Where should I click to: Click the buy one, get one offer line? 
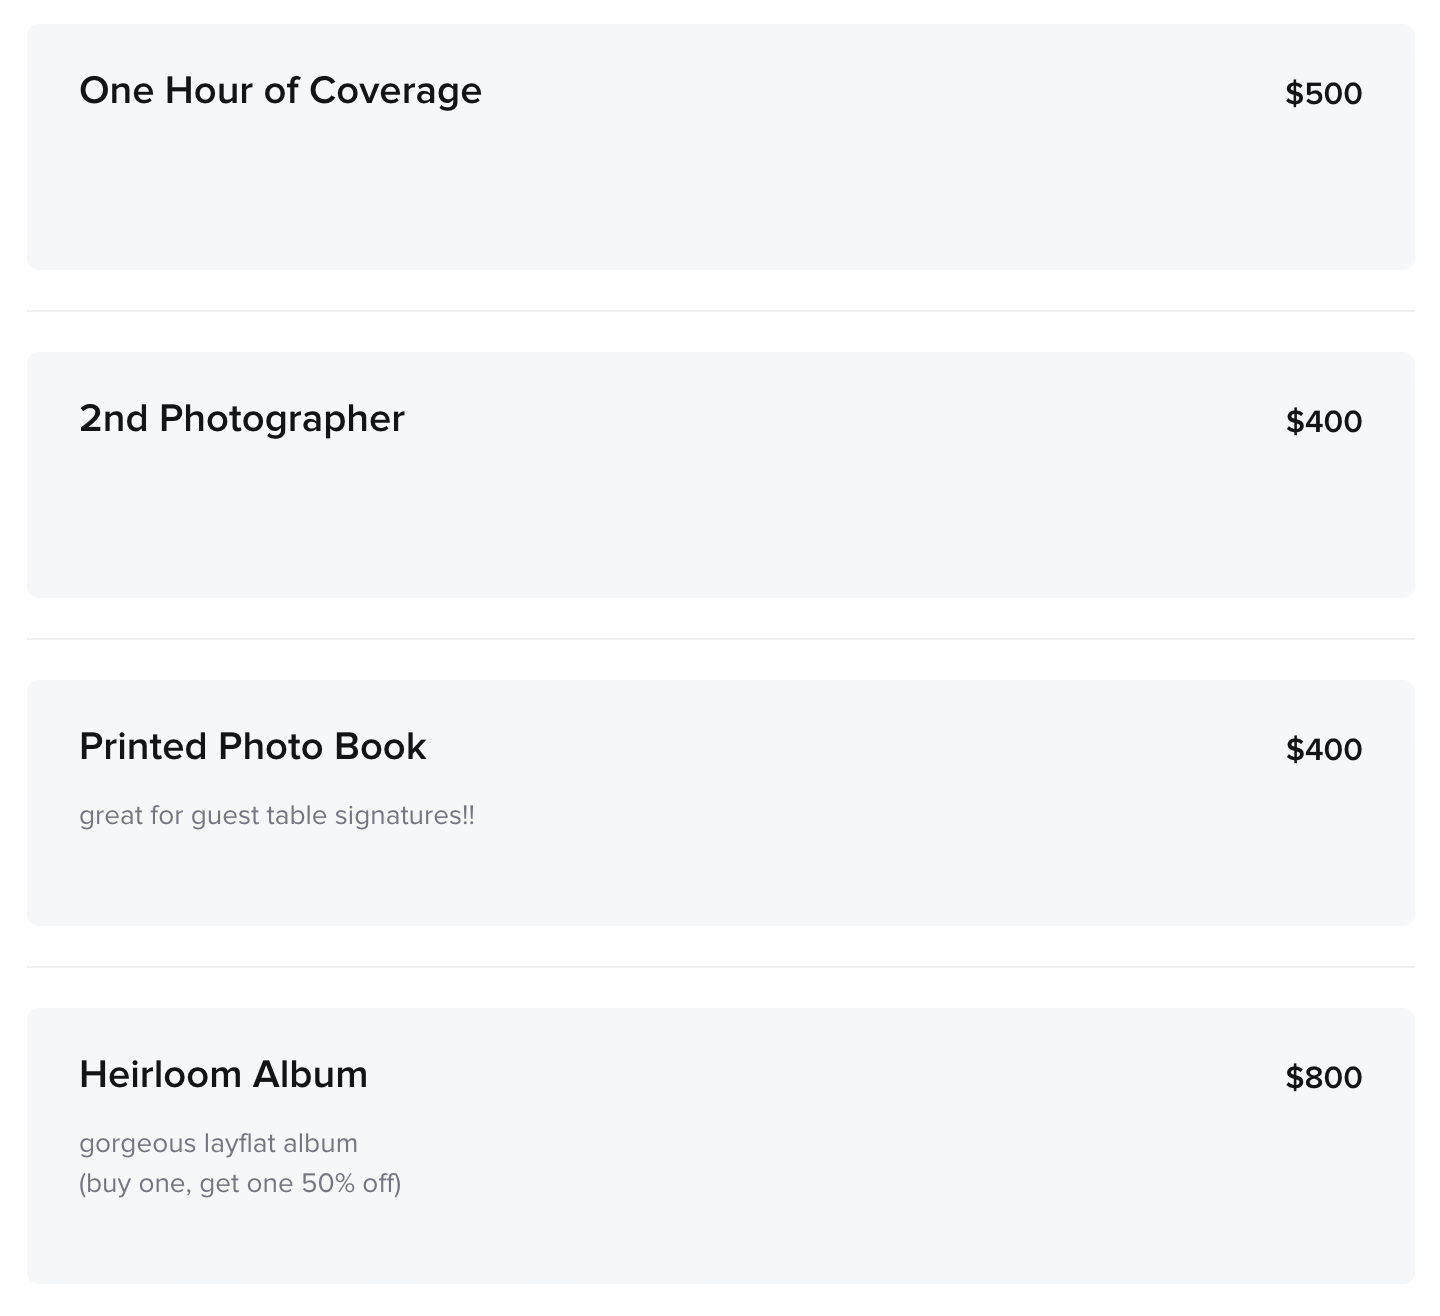pyautogui.click(x=240, y=1184)
